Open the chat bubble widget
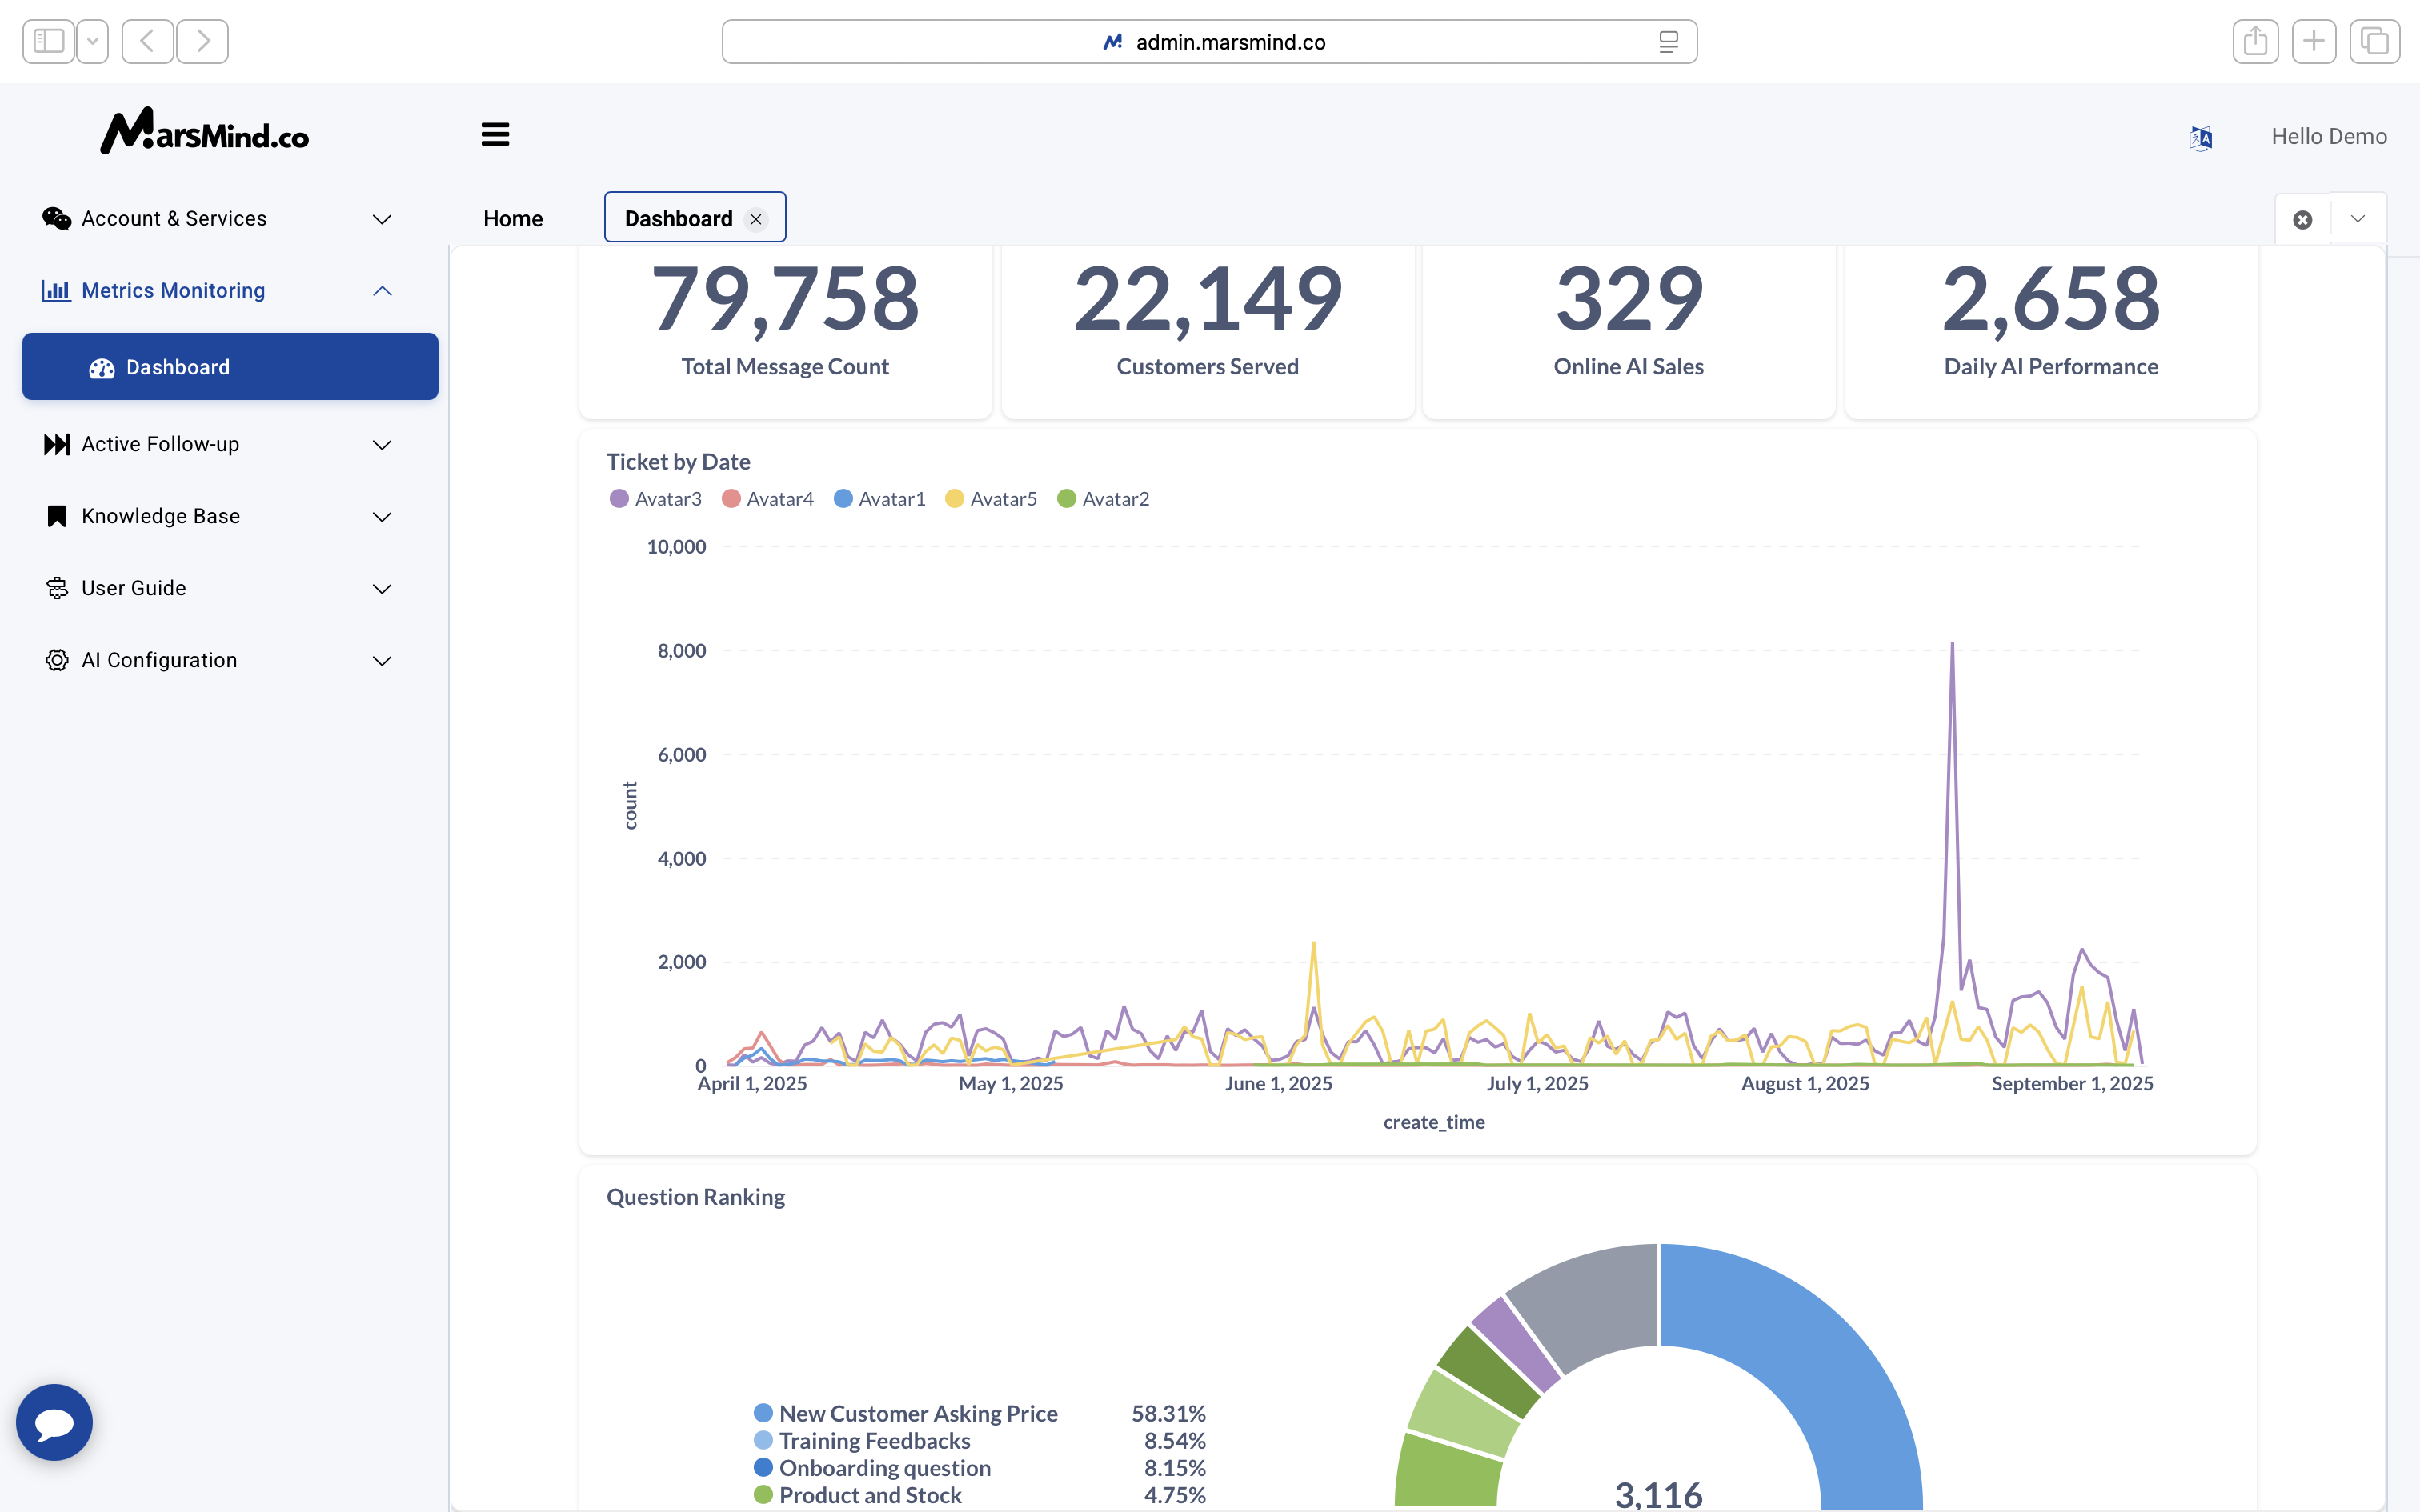The image size is (2420, 1512). [55, 1421]
